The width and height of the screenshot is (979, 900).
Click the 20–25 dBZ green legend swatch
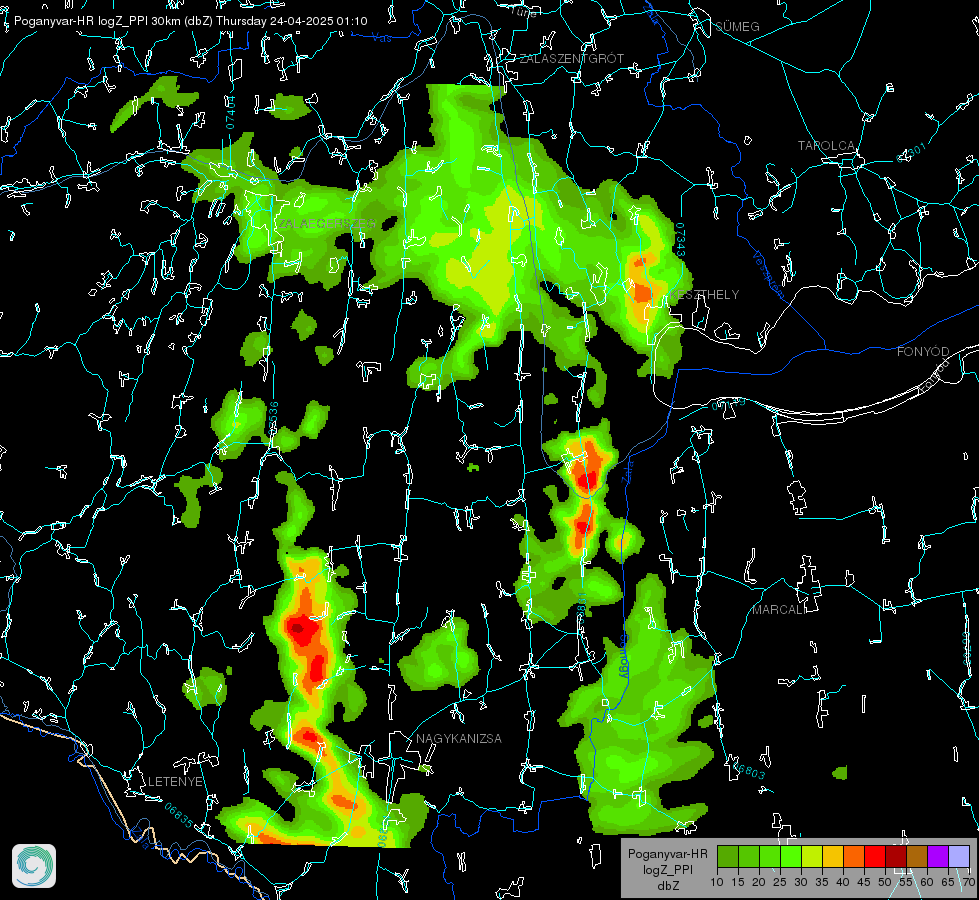click(x=770, y=856)
